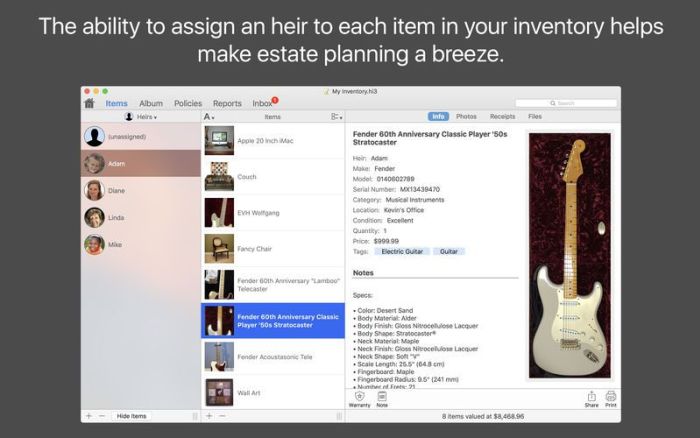
Task: Open the Items tab
Action: point(117,103)
